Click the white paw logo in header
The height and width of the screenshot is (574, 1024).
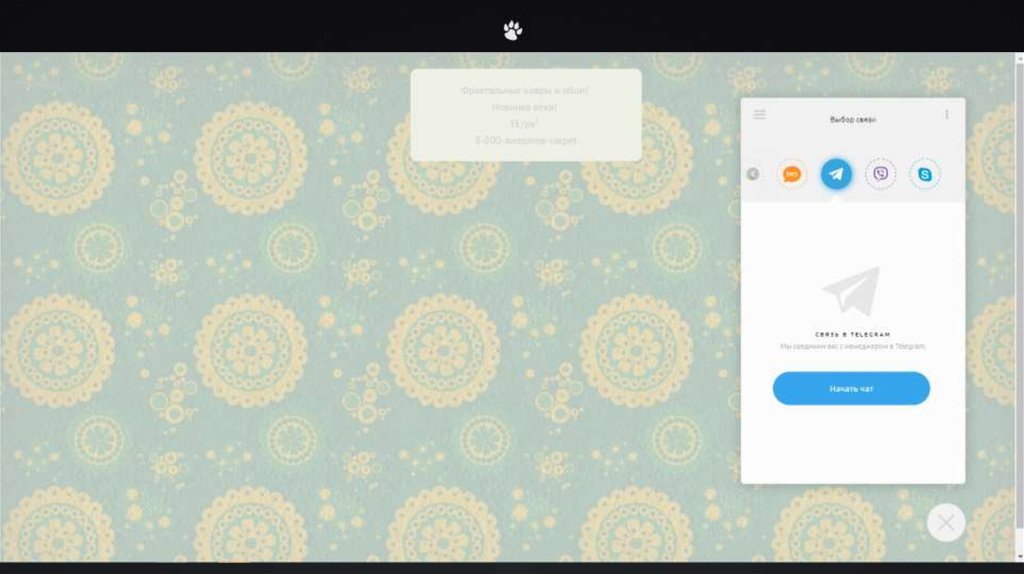pos(512,31)
